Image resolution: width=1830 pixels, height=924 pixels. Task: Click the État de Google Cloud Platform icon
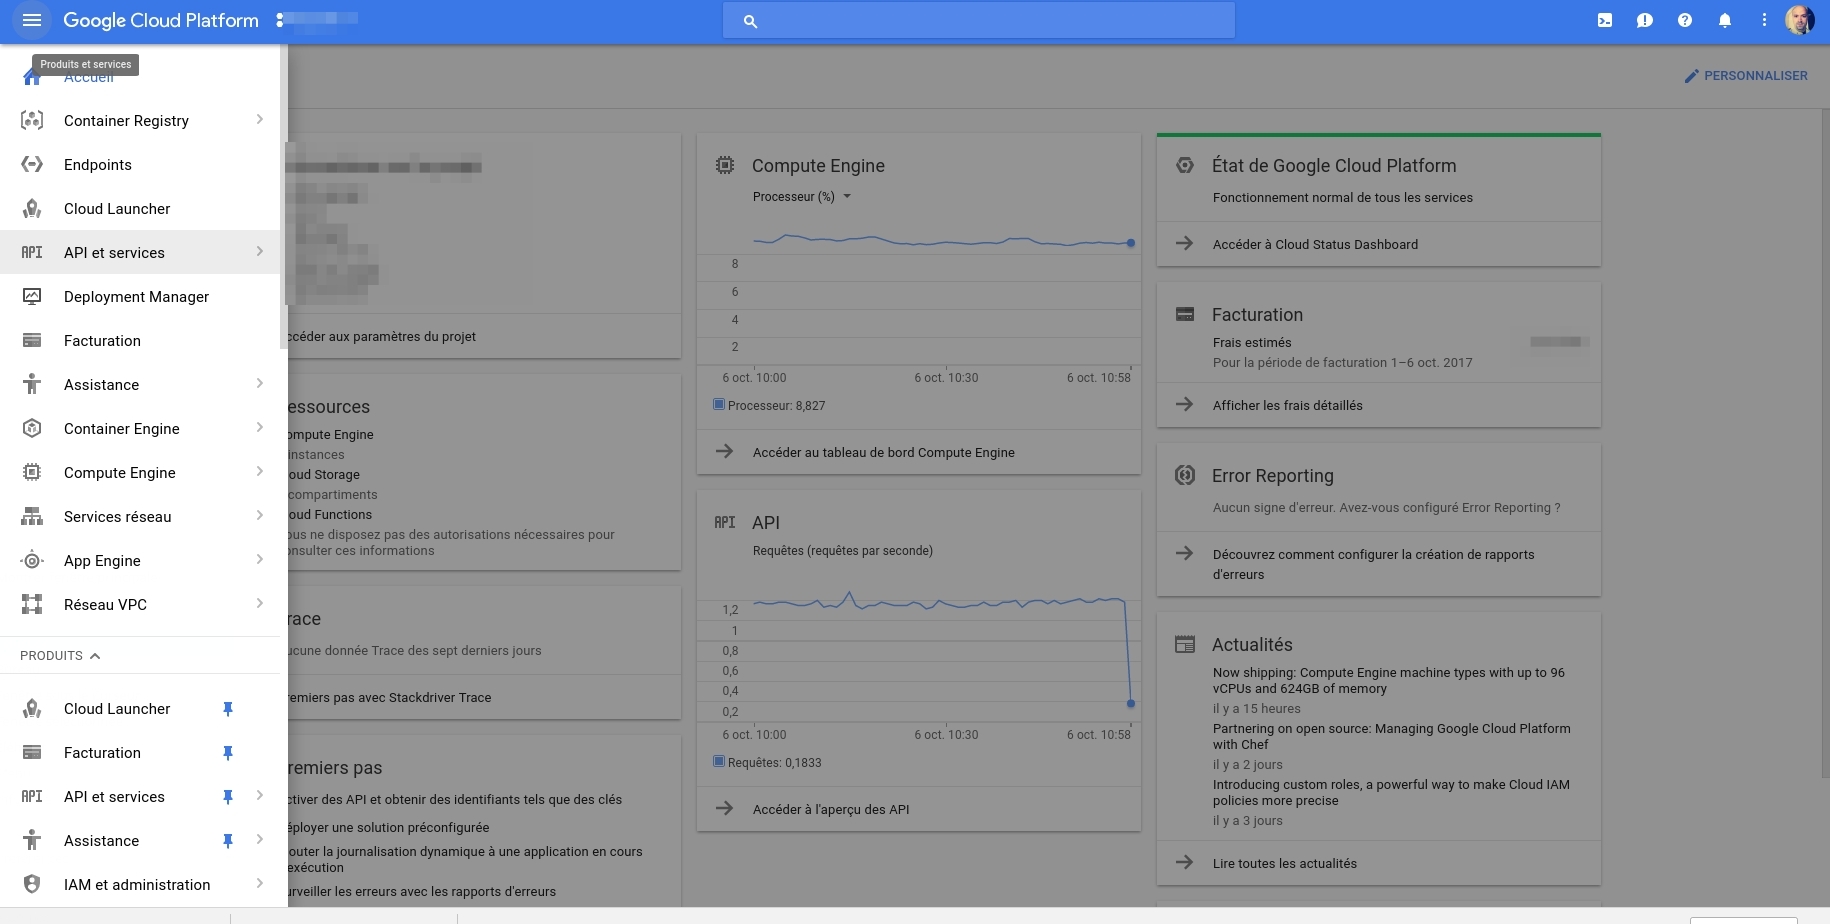click(1185, 165)
